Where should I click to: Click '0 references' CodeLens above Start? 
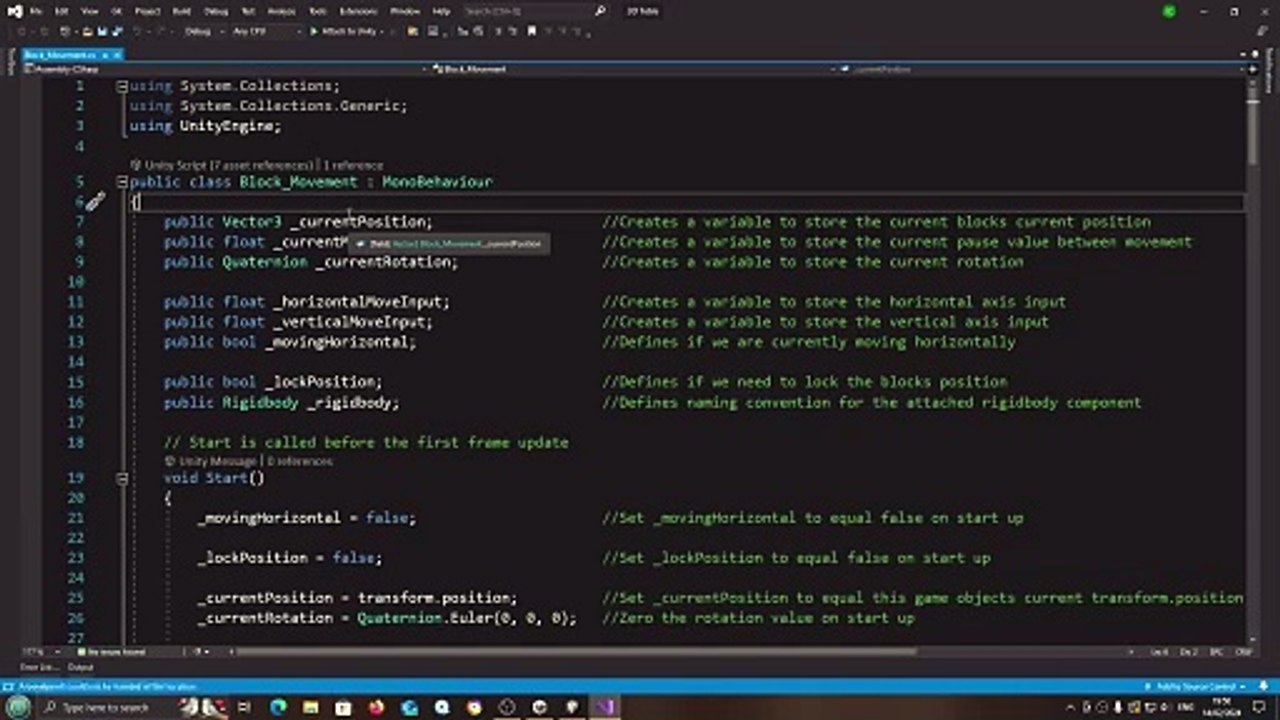tap(300, 461)
